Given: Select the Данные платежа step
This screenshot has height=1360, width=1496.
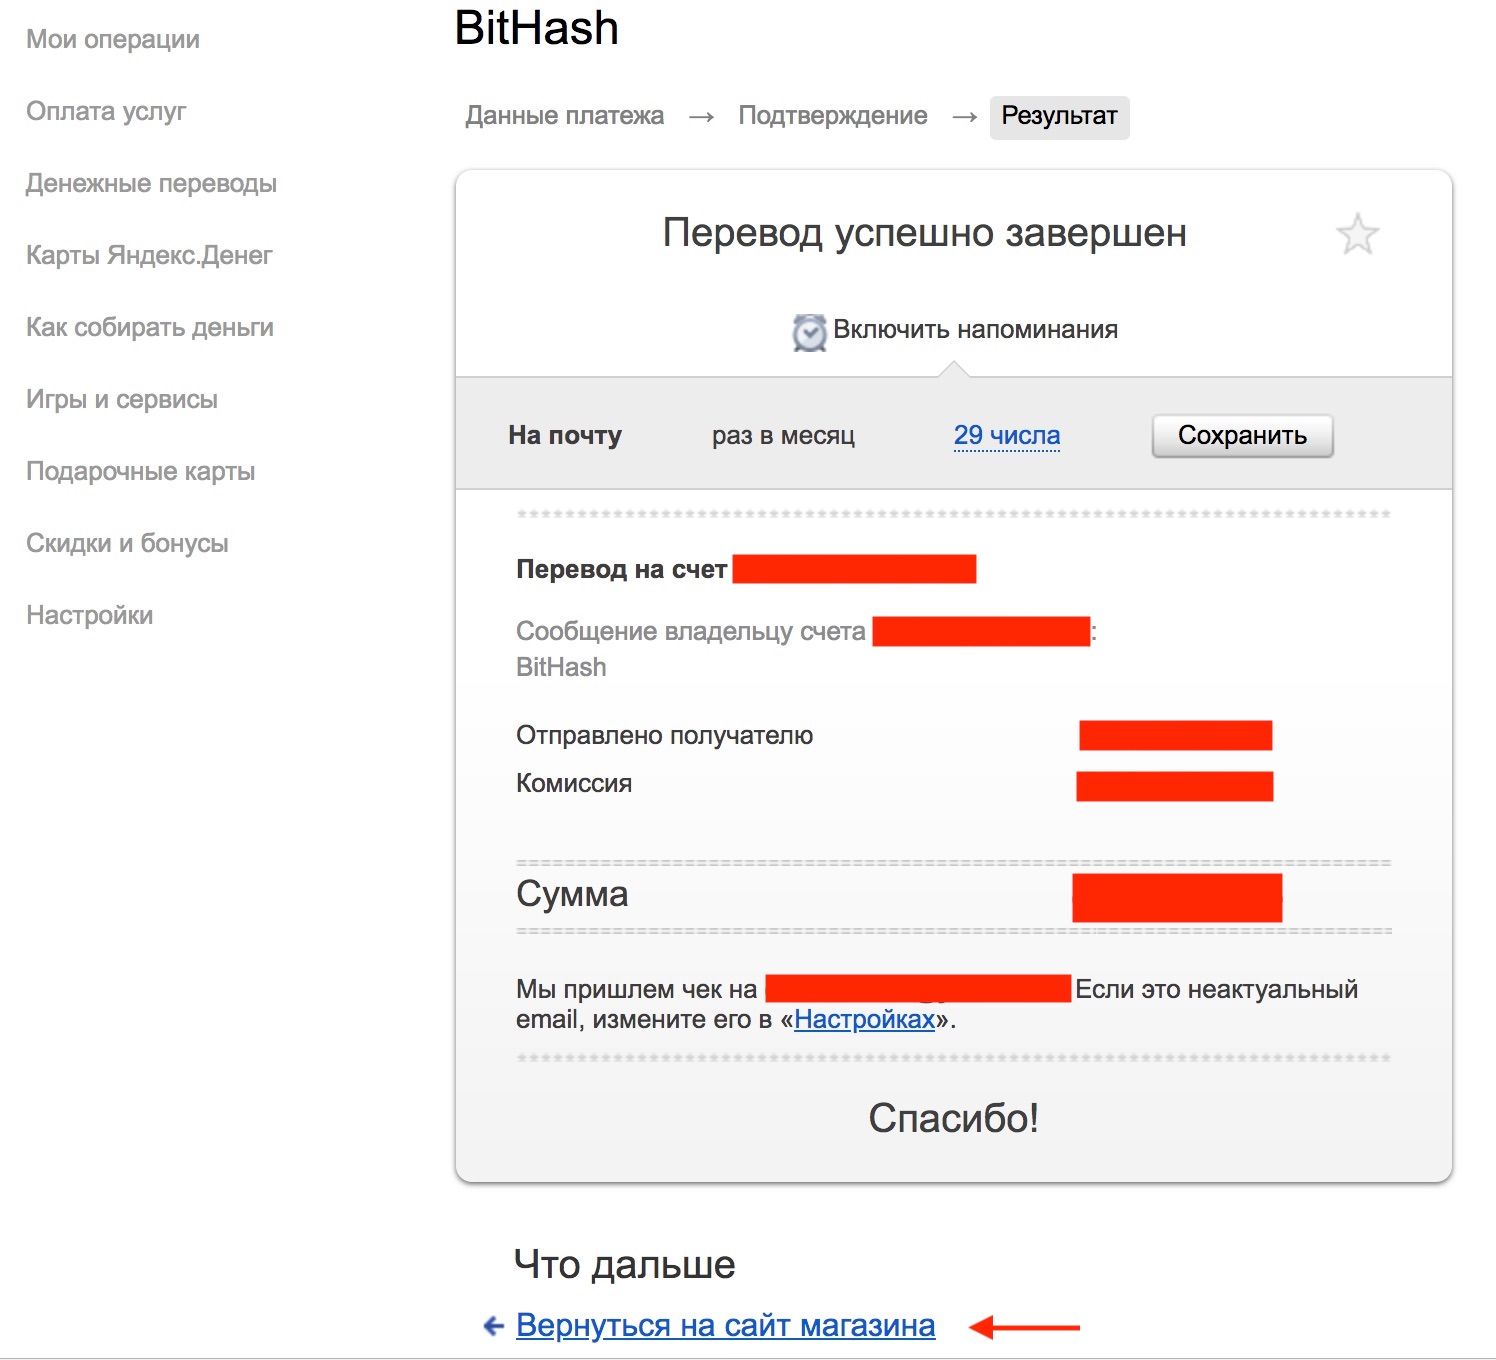Looking at the screenshot, I should [x=564, y=116].
